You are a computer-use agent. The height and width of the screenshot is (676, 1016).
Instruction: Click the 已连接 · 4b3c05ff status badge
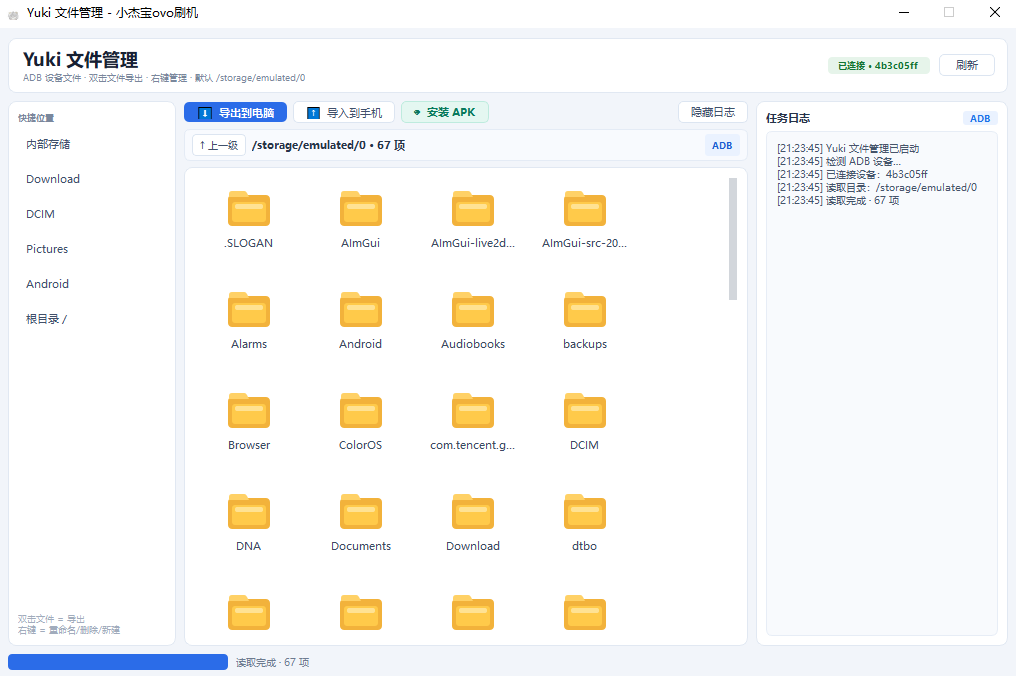coord(878,65)
